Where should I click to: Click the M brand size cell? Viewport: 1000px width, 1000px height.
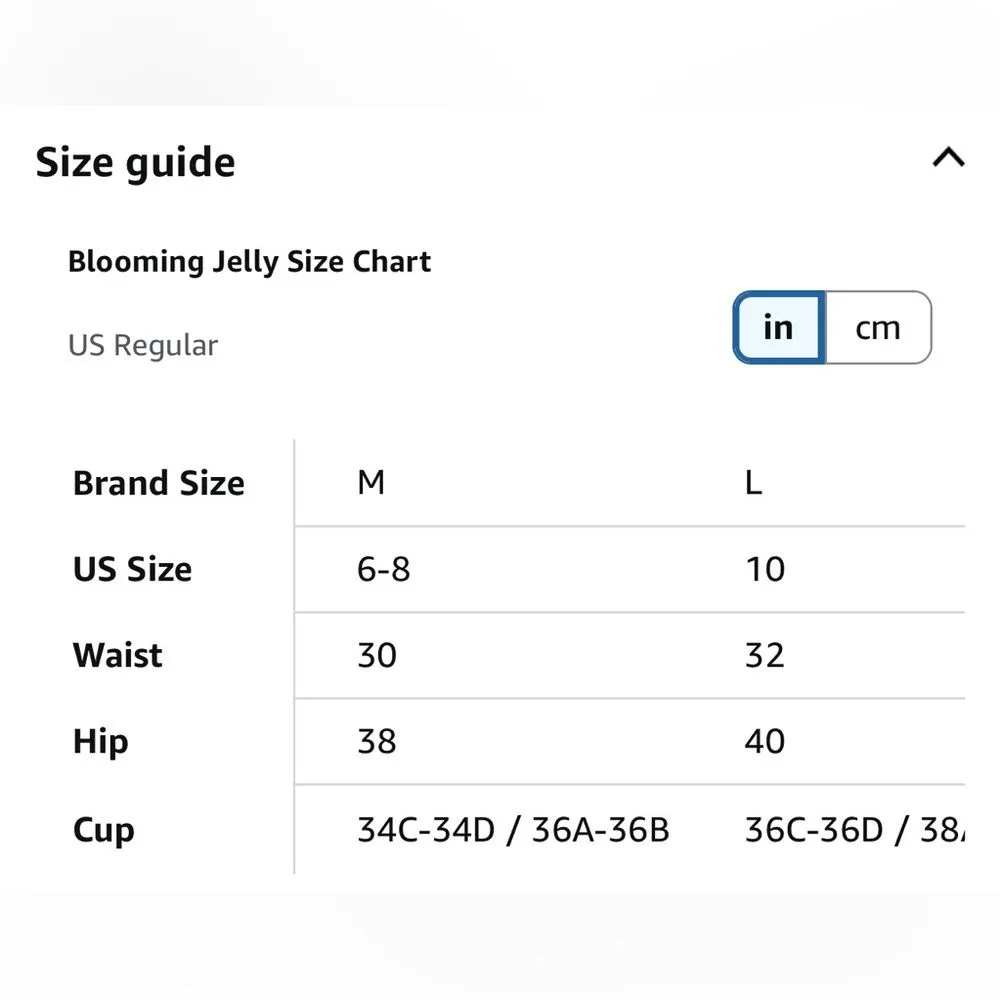click(x=371, y=484)
